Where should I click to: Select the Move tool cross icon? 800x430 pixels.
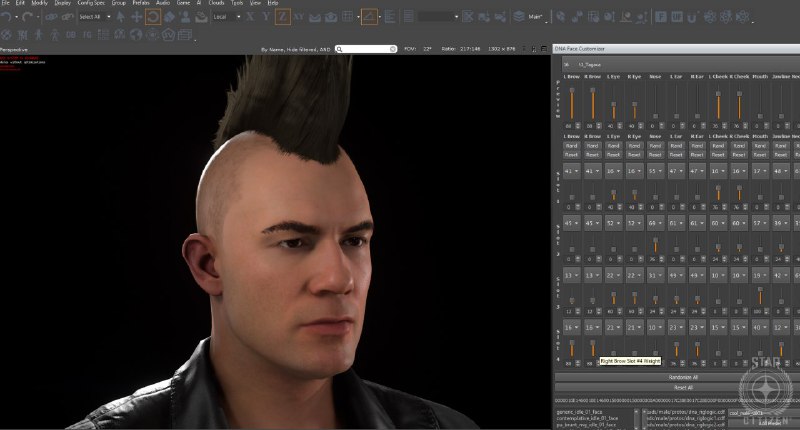click(136, 17)
